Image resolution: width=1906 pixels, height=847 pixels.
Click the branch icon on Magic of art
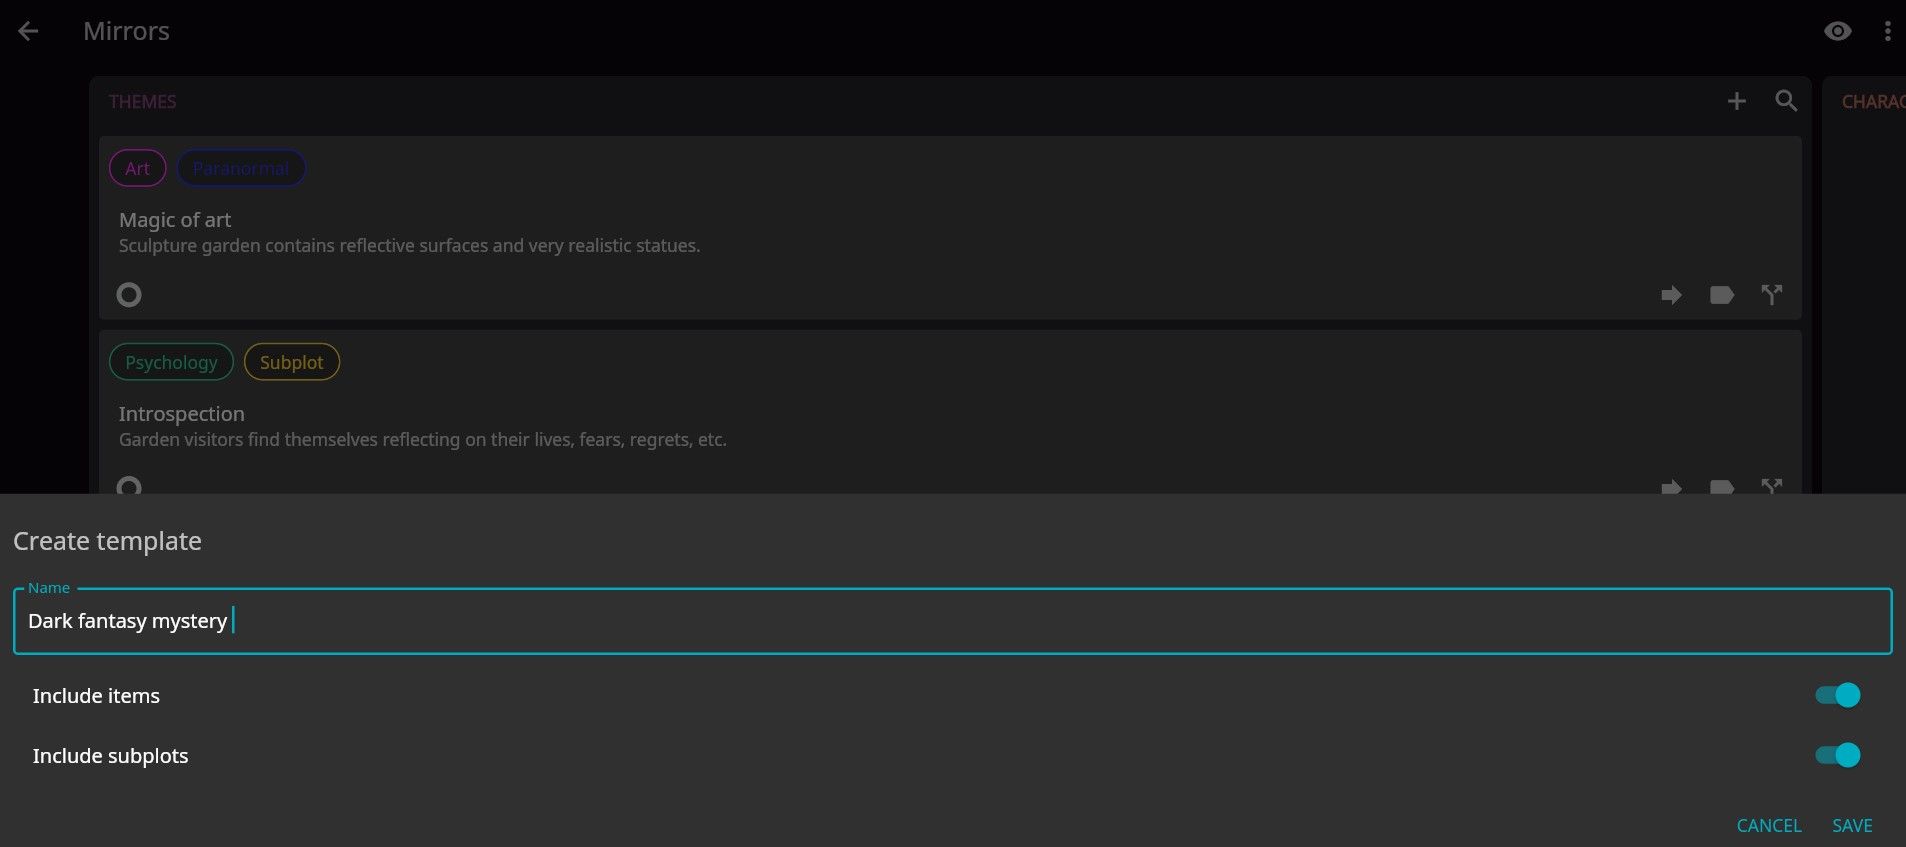pos(1771,295)
